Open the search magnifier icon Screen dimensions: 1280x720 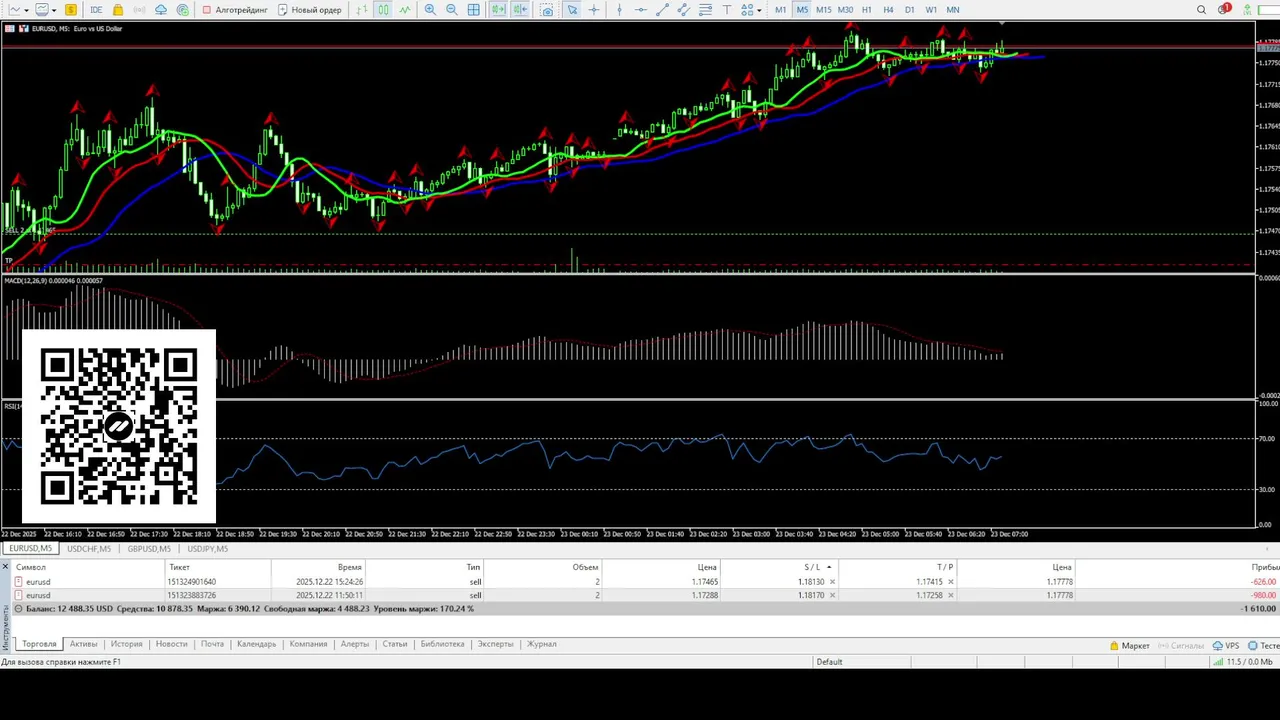click(1202, 10)
